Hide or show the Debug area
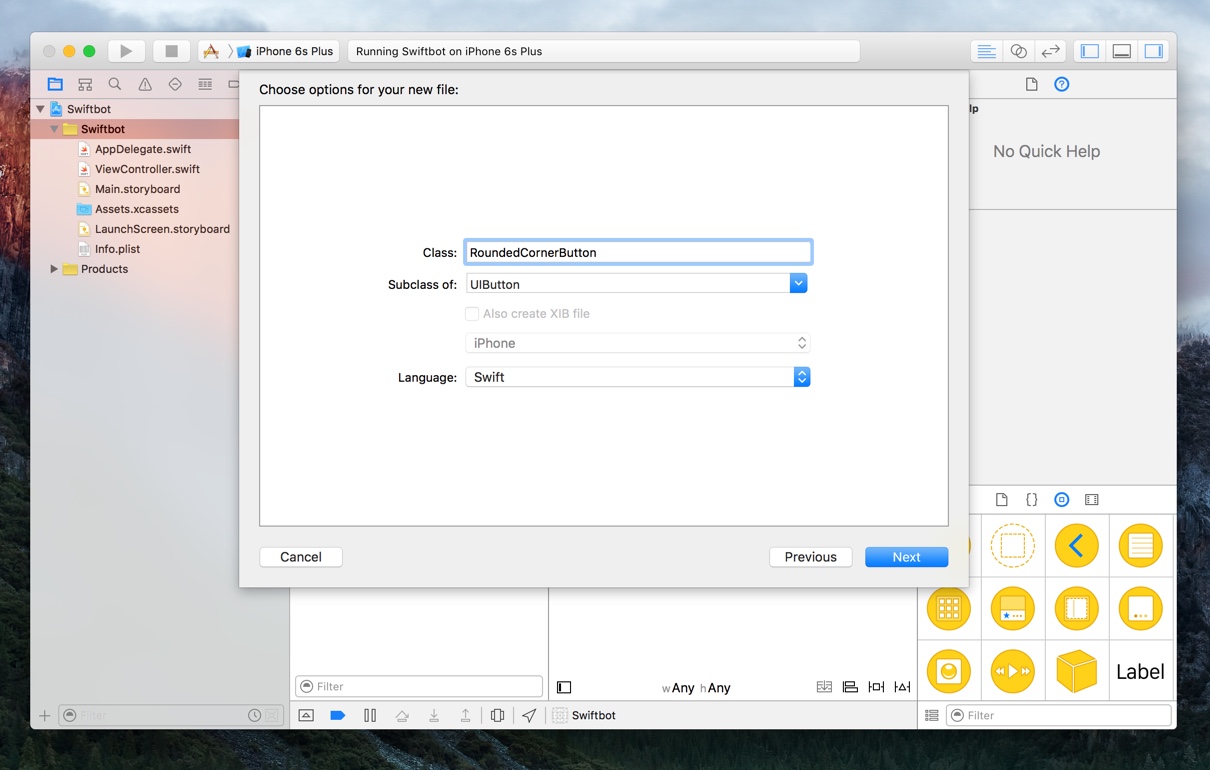The height and width of the screenshot is (770, 1210). (1122, 51)
